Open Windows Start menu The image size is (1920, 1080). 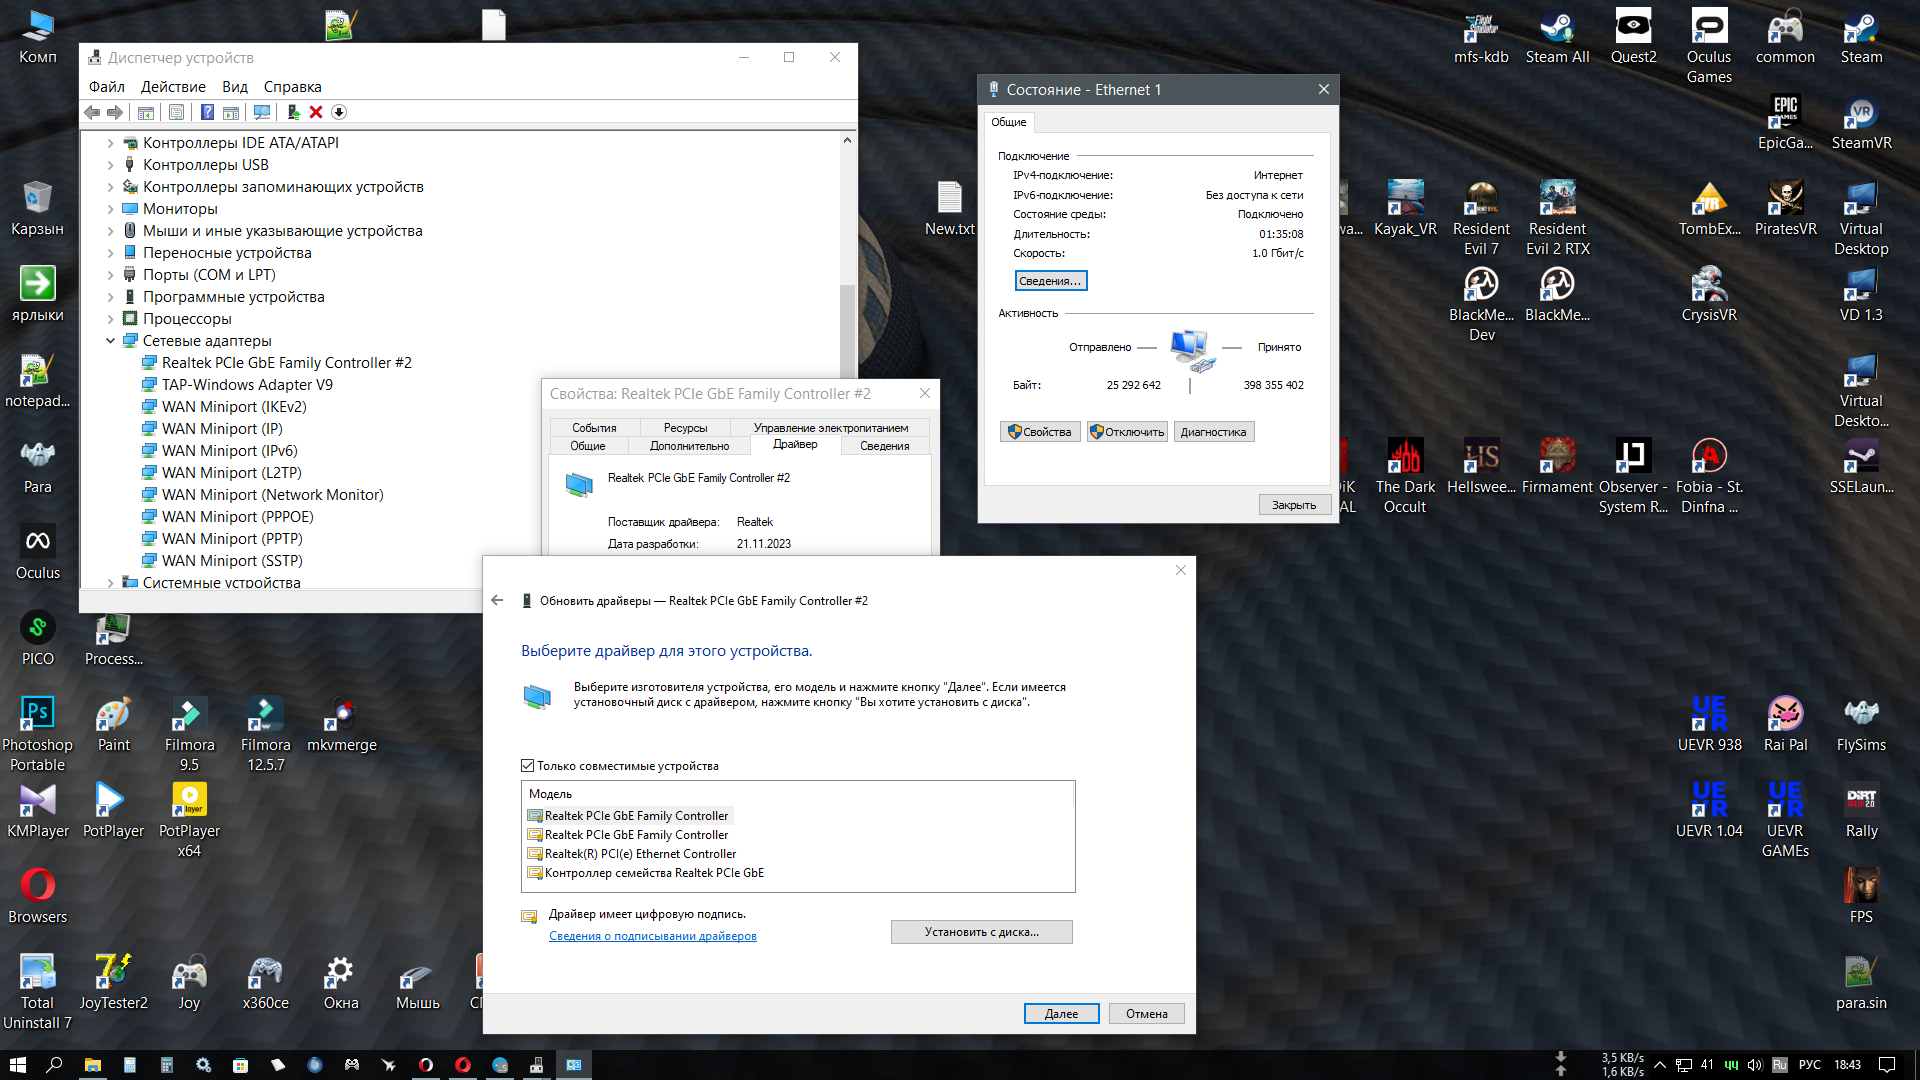pyautogui.click(x=17, y=1064)
